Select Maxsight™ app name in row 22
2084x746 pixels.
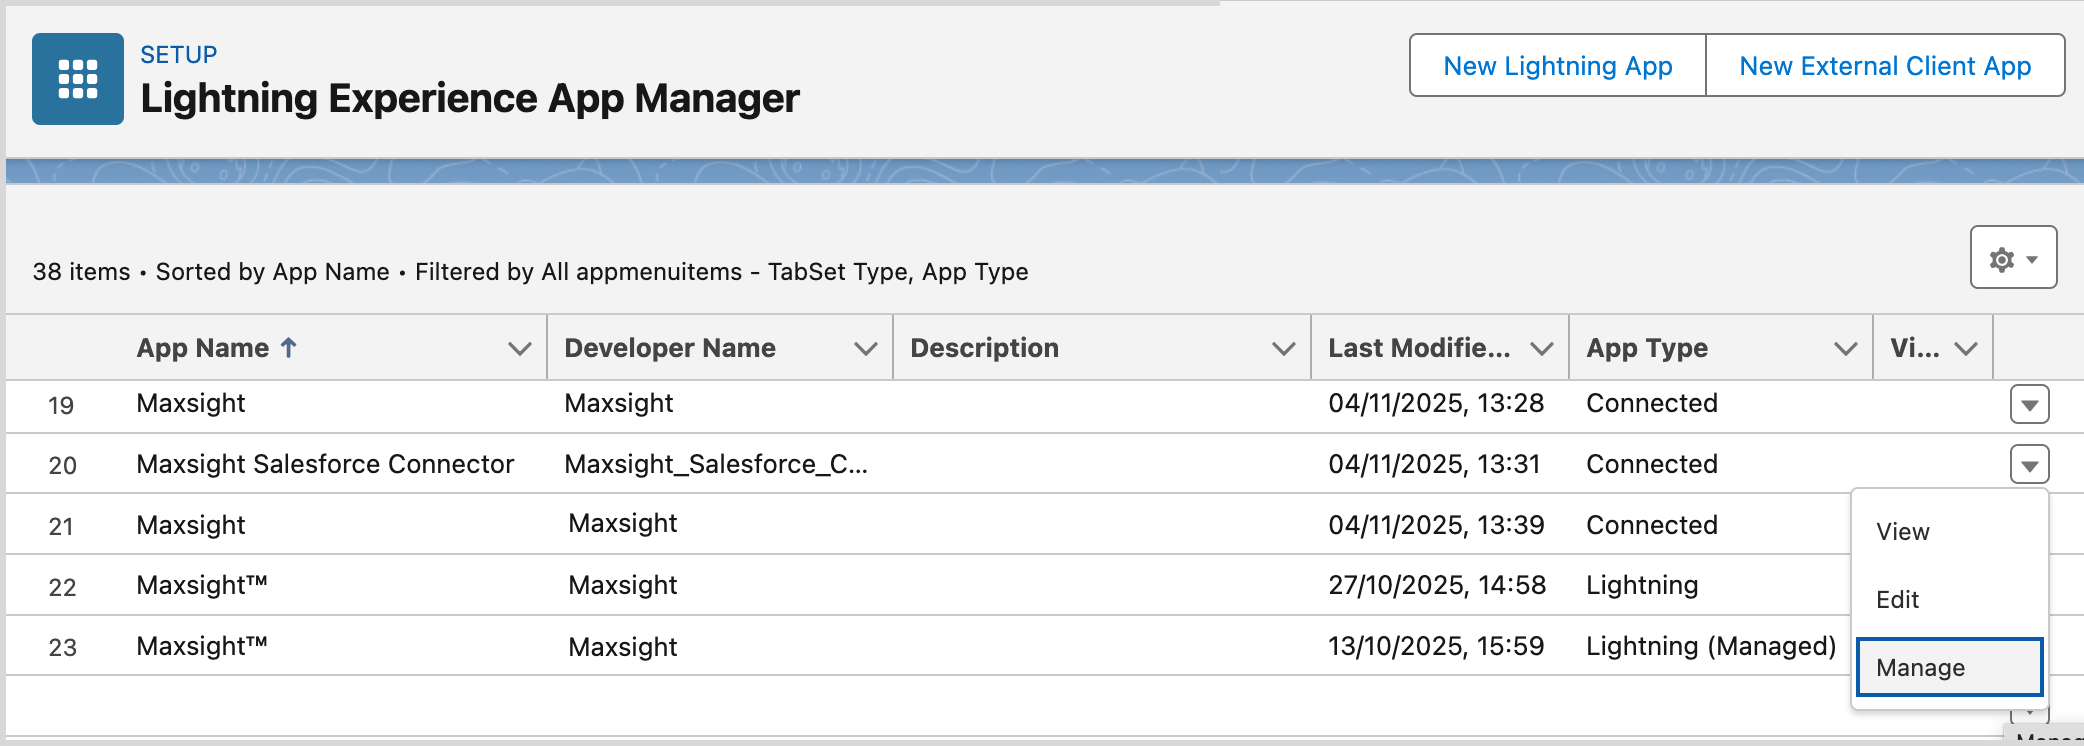(x=202, y=585)
